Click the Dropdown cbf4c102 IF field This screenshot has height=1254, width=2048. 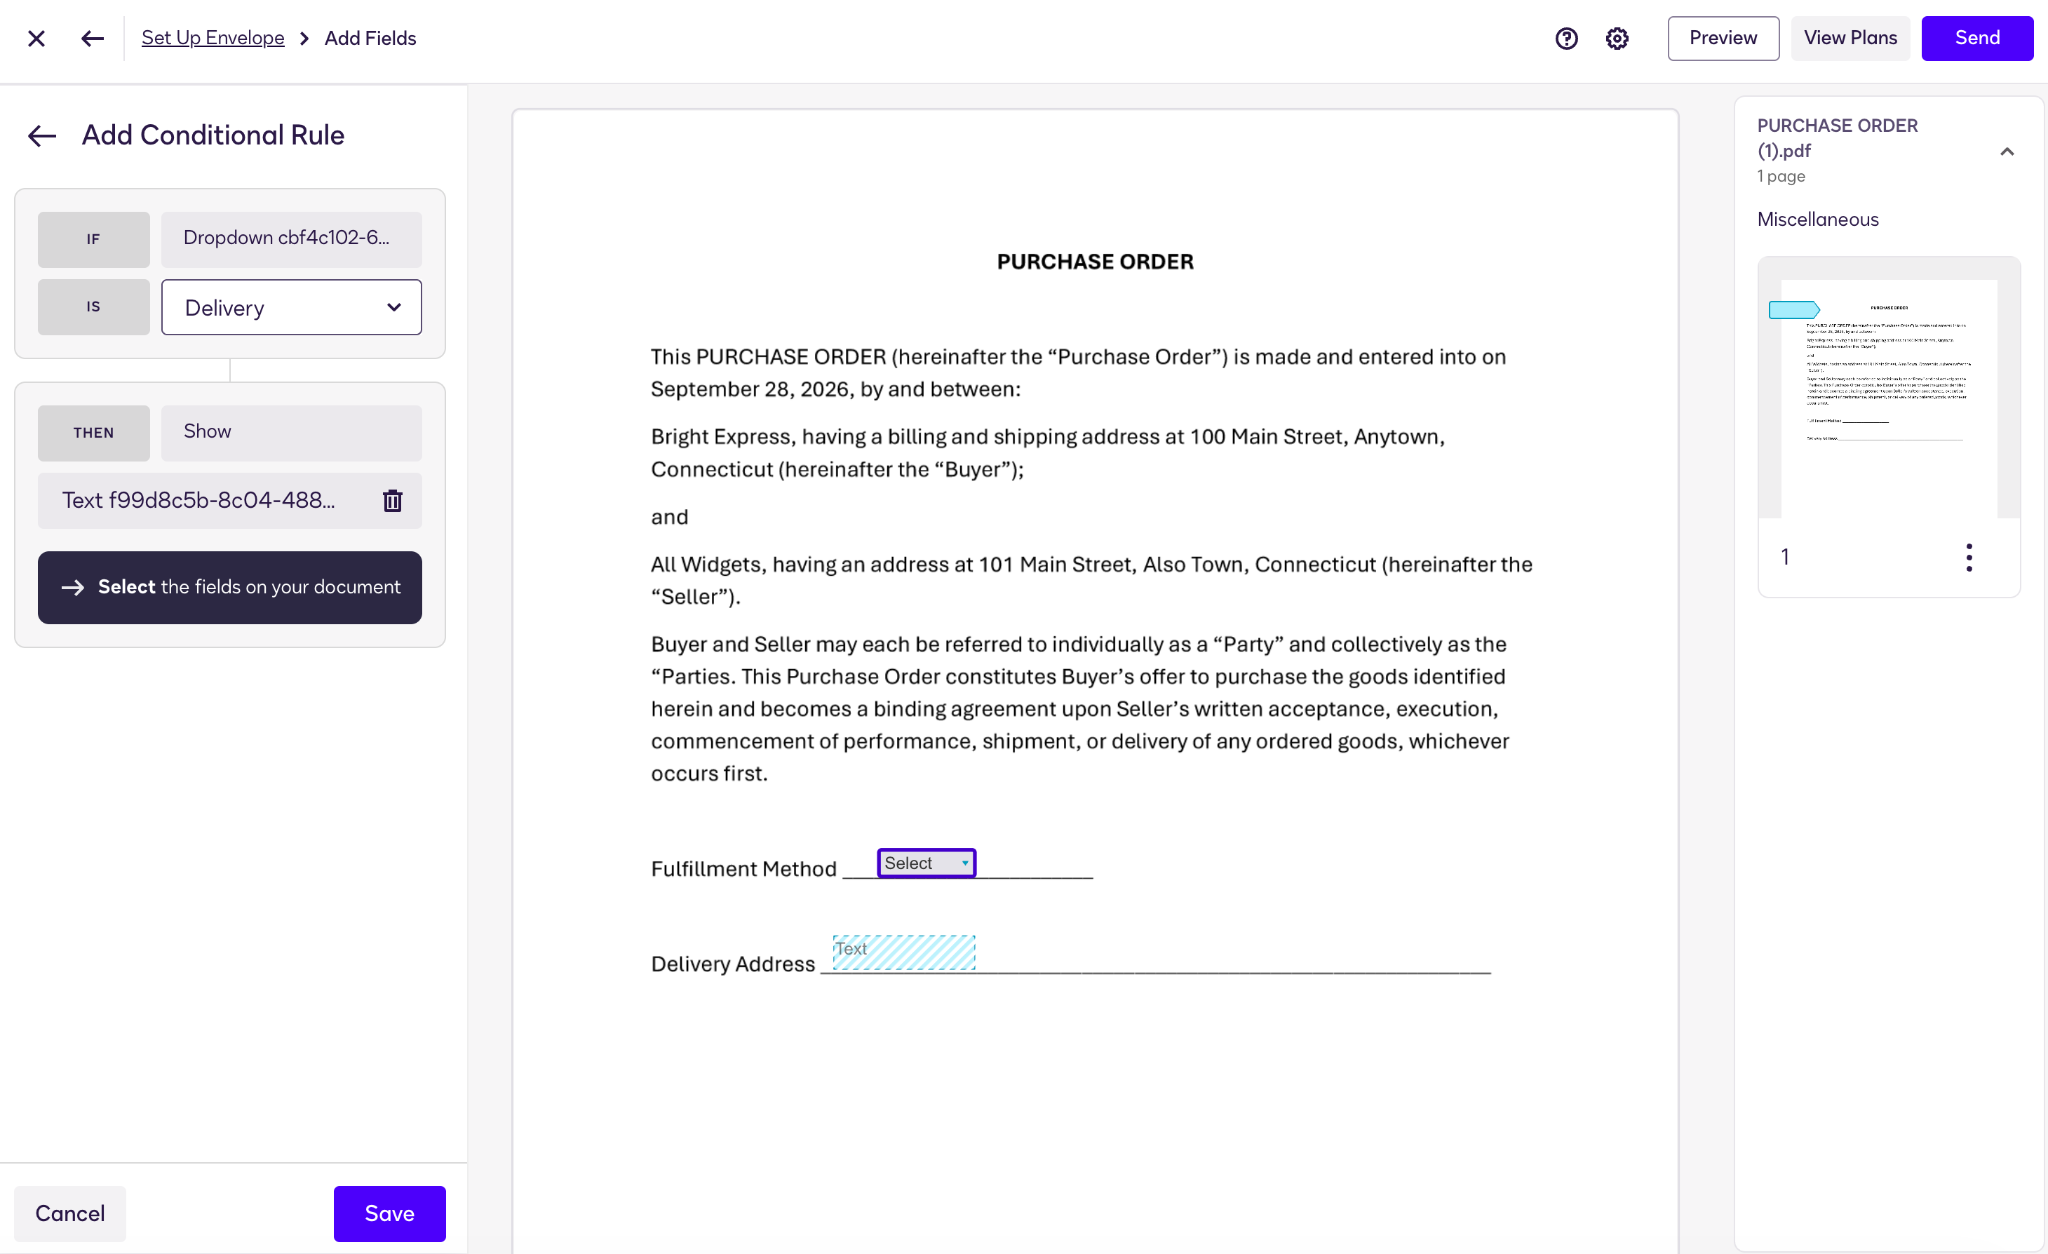point(291,239)
